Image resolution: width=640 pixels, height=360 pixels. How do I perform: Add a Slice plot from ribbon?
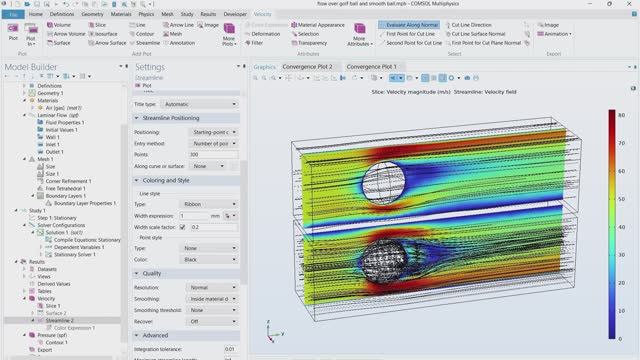click(x=97, y=25)
